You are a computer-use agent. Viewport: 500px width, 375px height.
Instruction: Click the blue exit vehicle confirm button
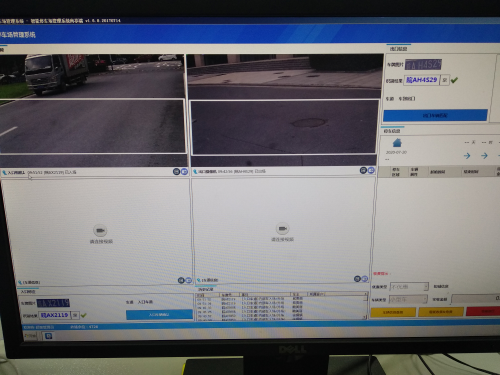(x=435, y=115)
